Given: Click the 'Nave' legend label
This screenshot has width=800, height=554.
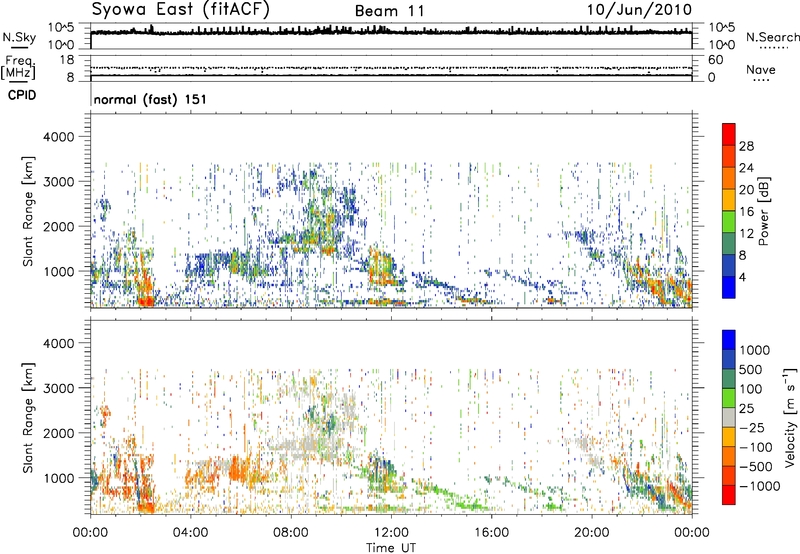Looking at the screenshot, I should tap(761, 69).
